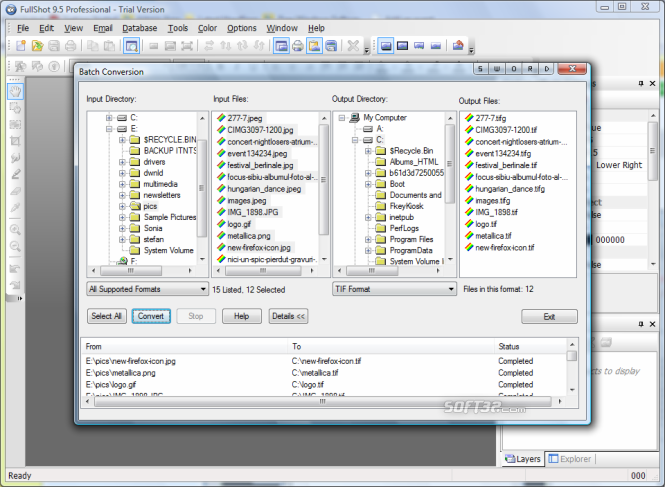Screen dimensions: 665x487
Task: Click the Open file toolbar icon
Action: click(x=37, y=45)
